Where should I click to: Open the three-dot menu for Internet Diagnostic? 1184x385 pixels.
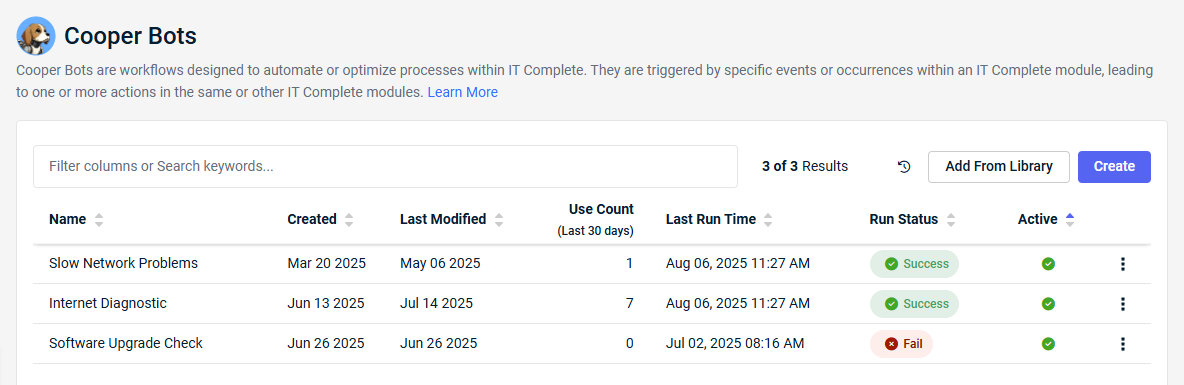[x=1122, y=303]
